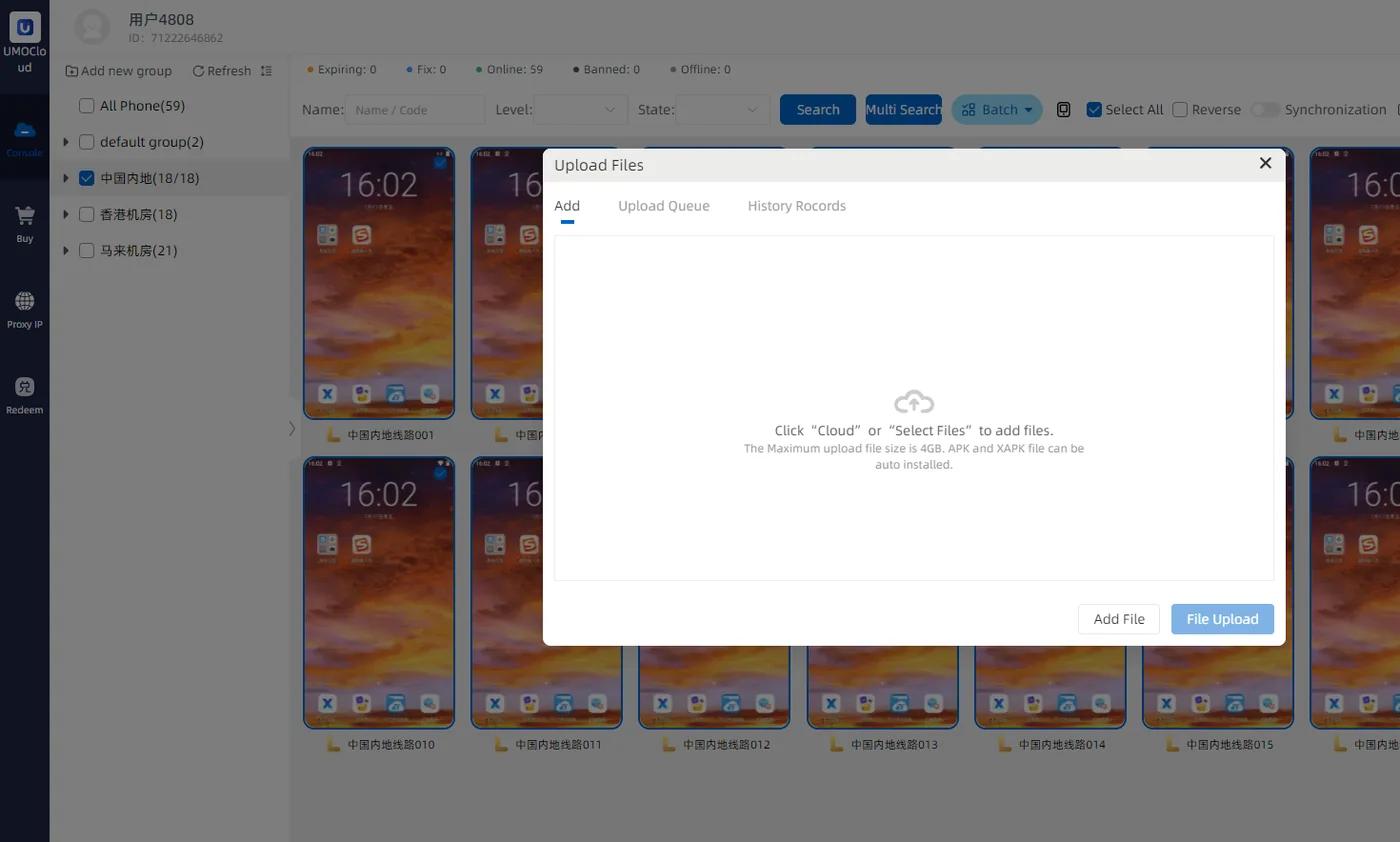Viewport: 1400px width, 842px height.
Task: Open the Level dropdown
Action: [x=580, y=110]
